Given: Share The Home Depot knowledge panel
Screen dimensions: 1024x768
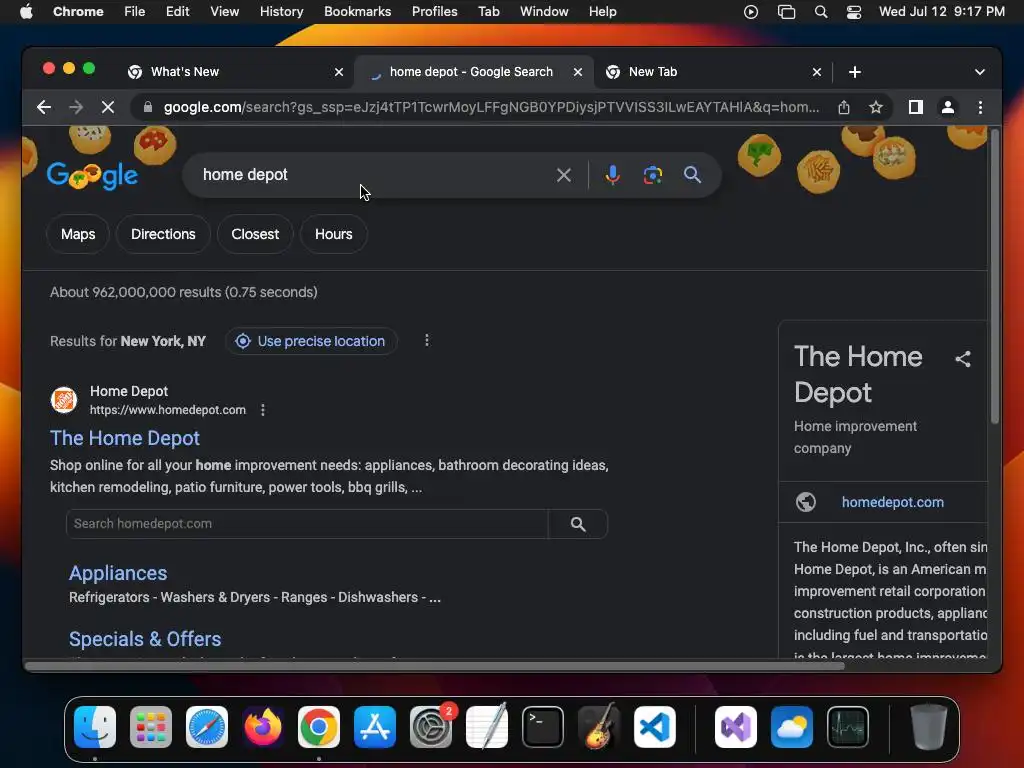Looking at the screenshot, I should (963, 359).
